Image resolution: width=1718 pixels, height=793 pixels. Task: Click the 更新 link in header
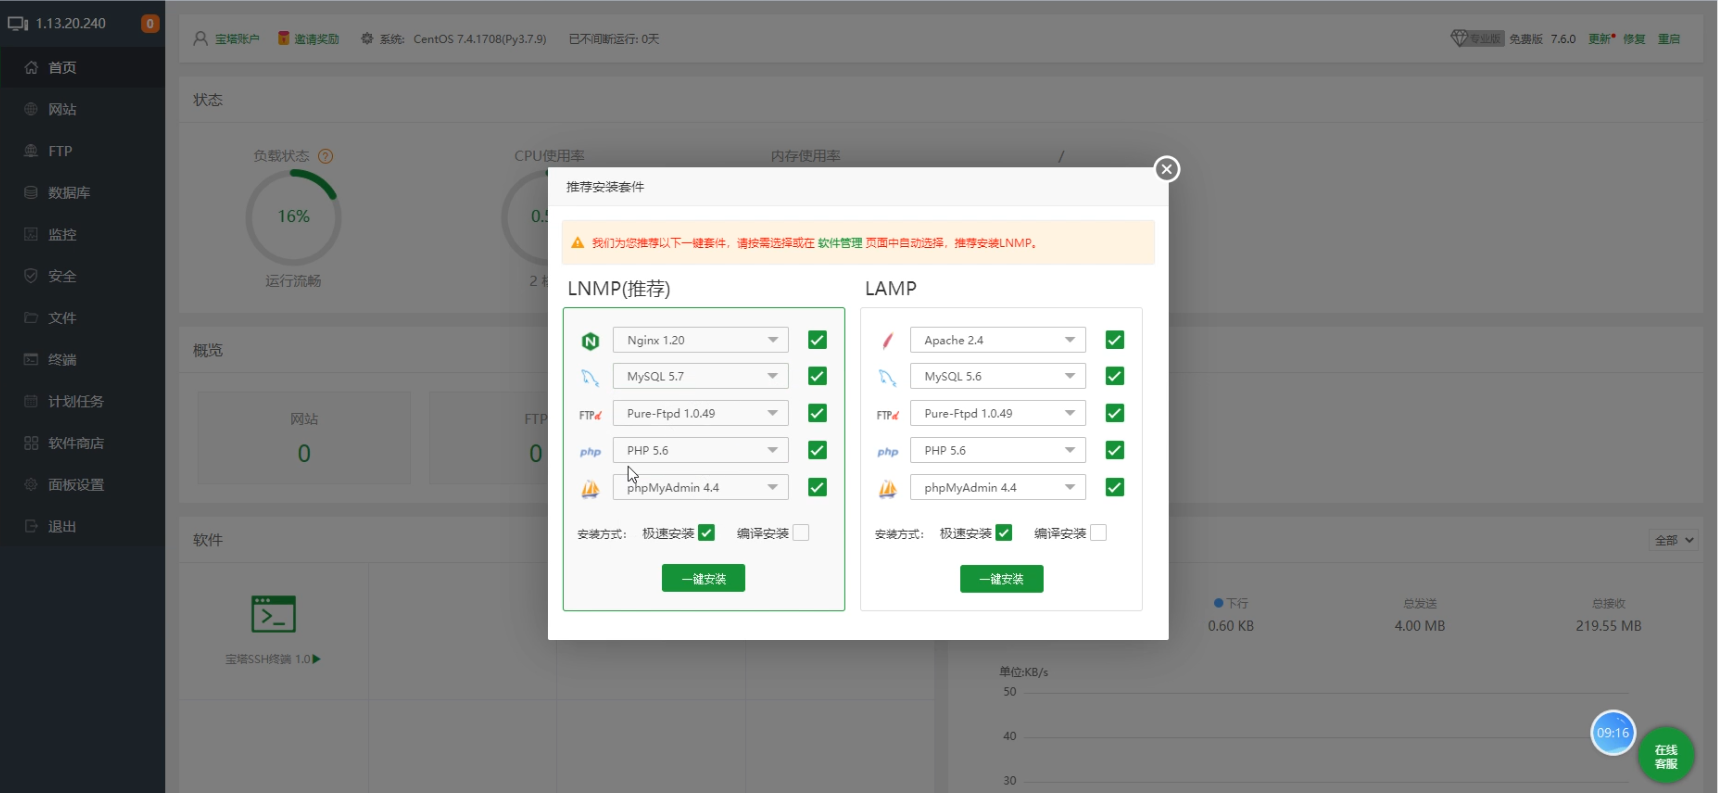(x=1599, y=39)
